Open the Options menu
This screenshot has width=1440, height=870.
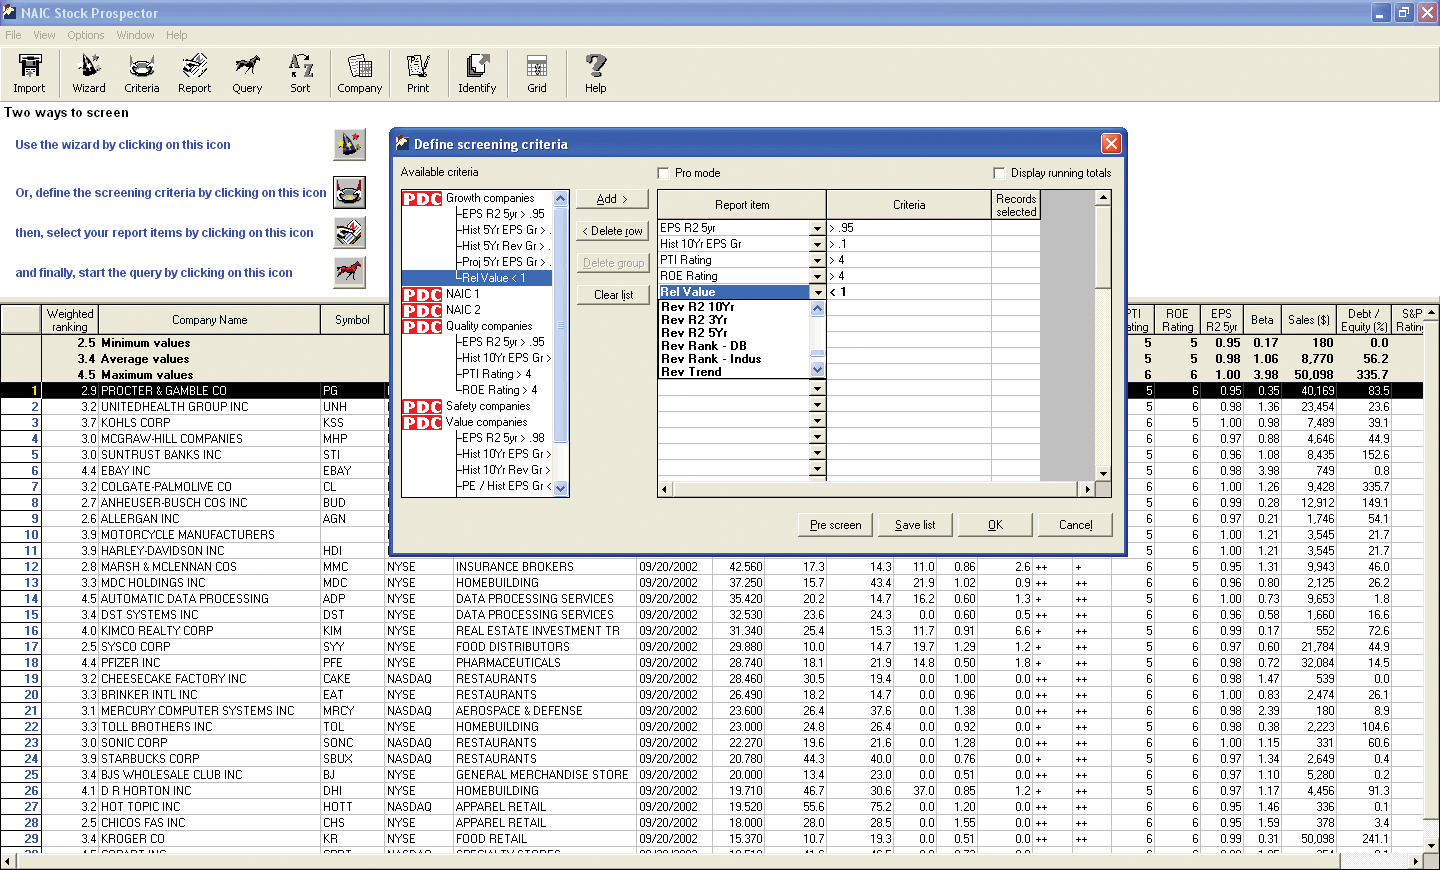86,35
